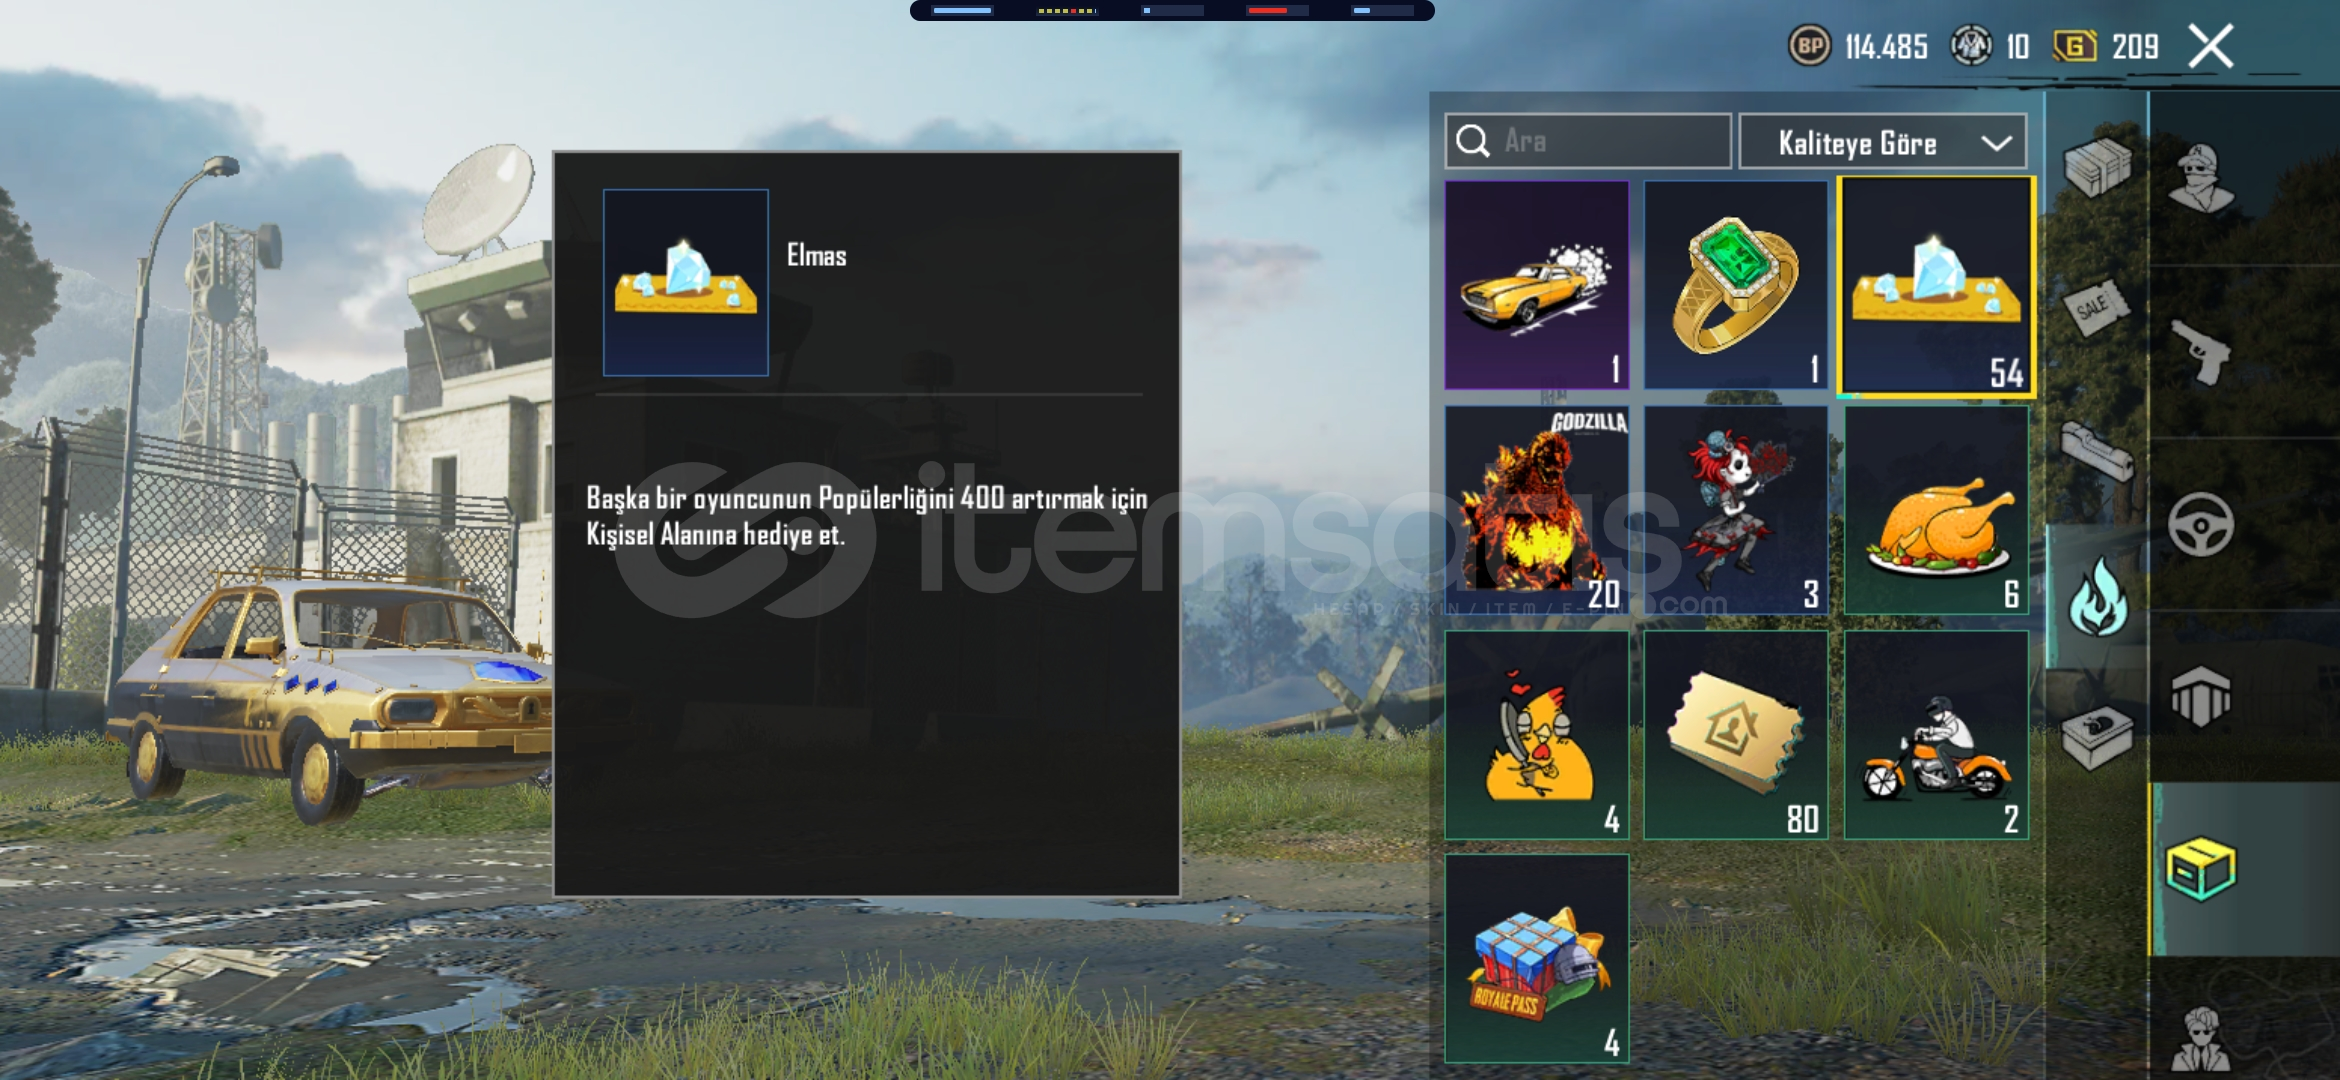Screen dimensions: 2340x1080
Task: Open the green box items tab
Action: (x=2202, y=869)
